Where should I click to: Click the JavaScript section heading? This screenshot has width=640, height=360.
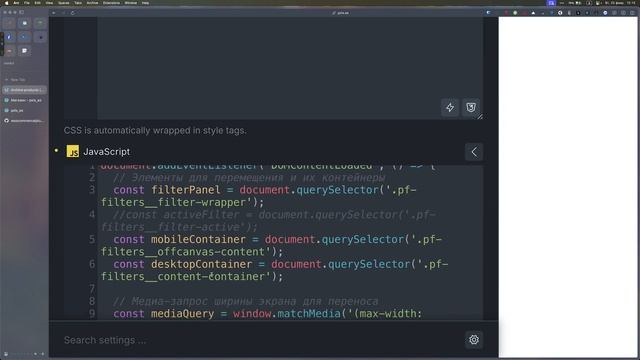pyautogui.click(x=107, y=151)
